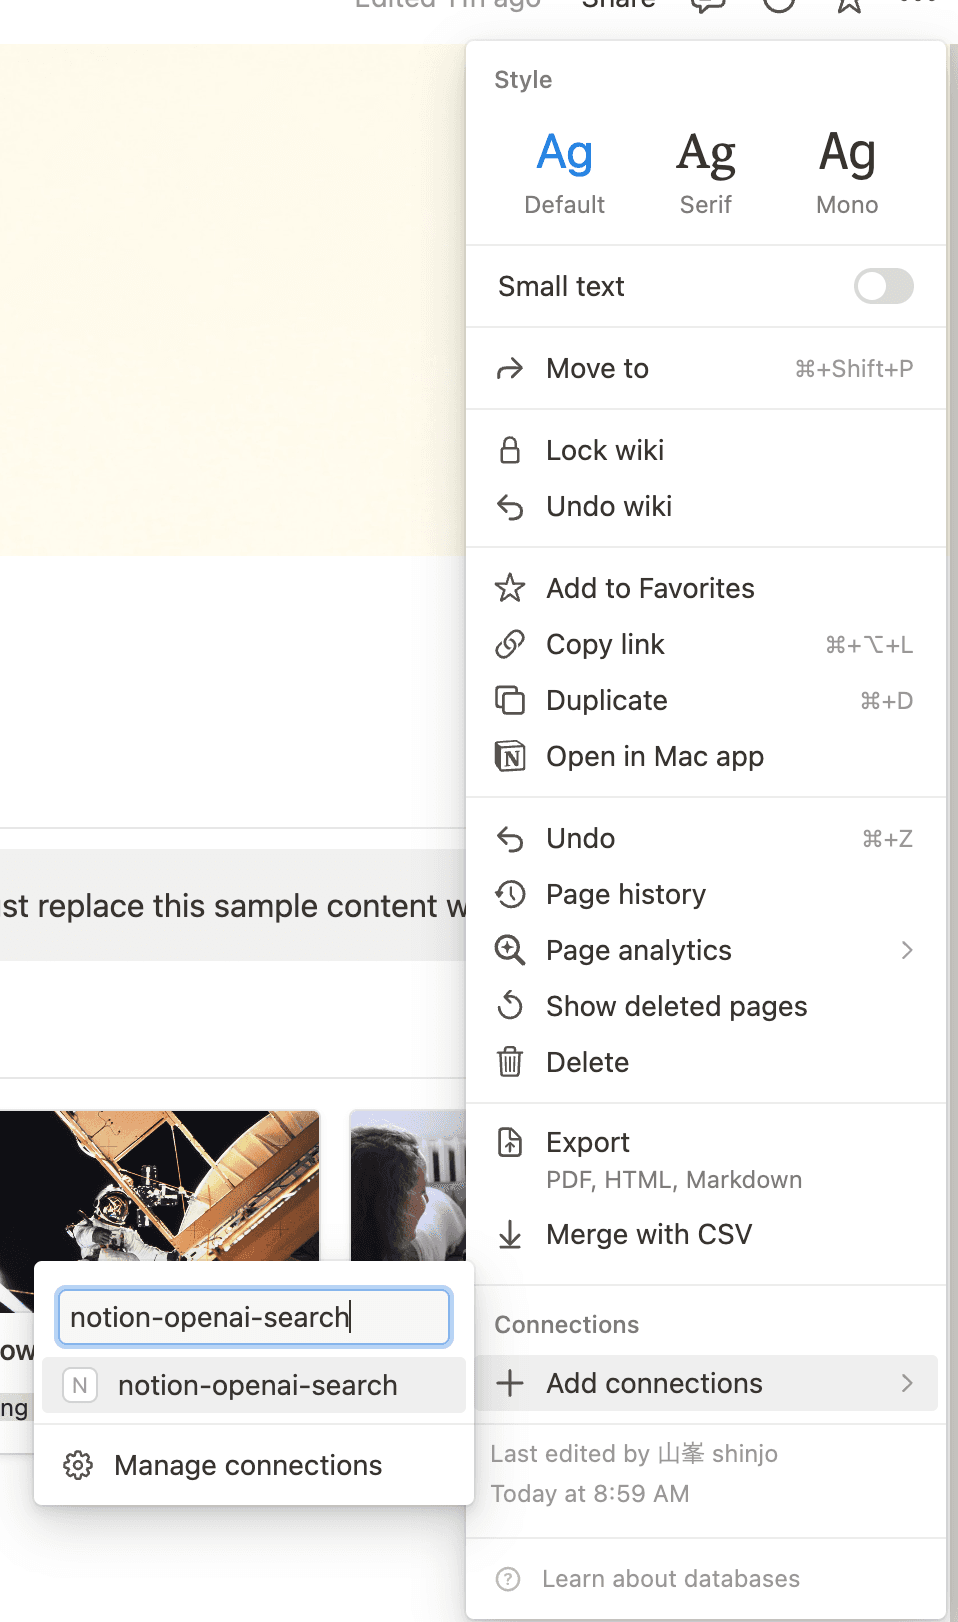Open the connection search suggestion dropdown item
Image resolution: width=958 pixels, height=1622 pixels.
pyautogui.click(x=253, y=1385)
